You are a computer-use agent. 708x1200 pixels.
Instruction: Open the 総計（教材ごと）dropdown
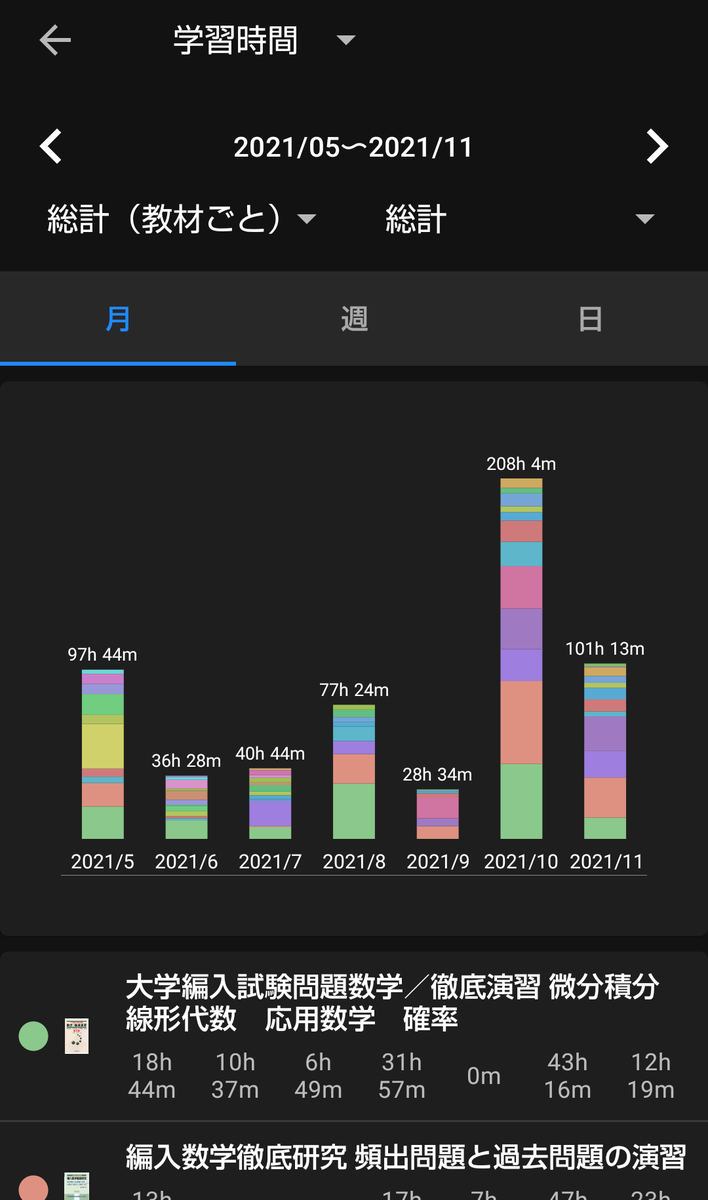coord(182,219)
